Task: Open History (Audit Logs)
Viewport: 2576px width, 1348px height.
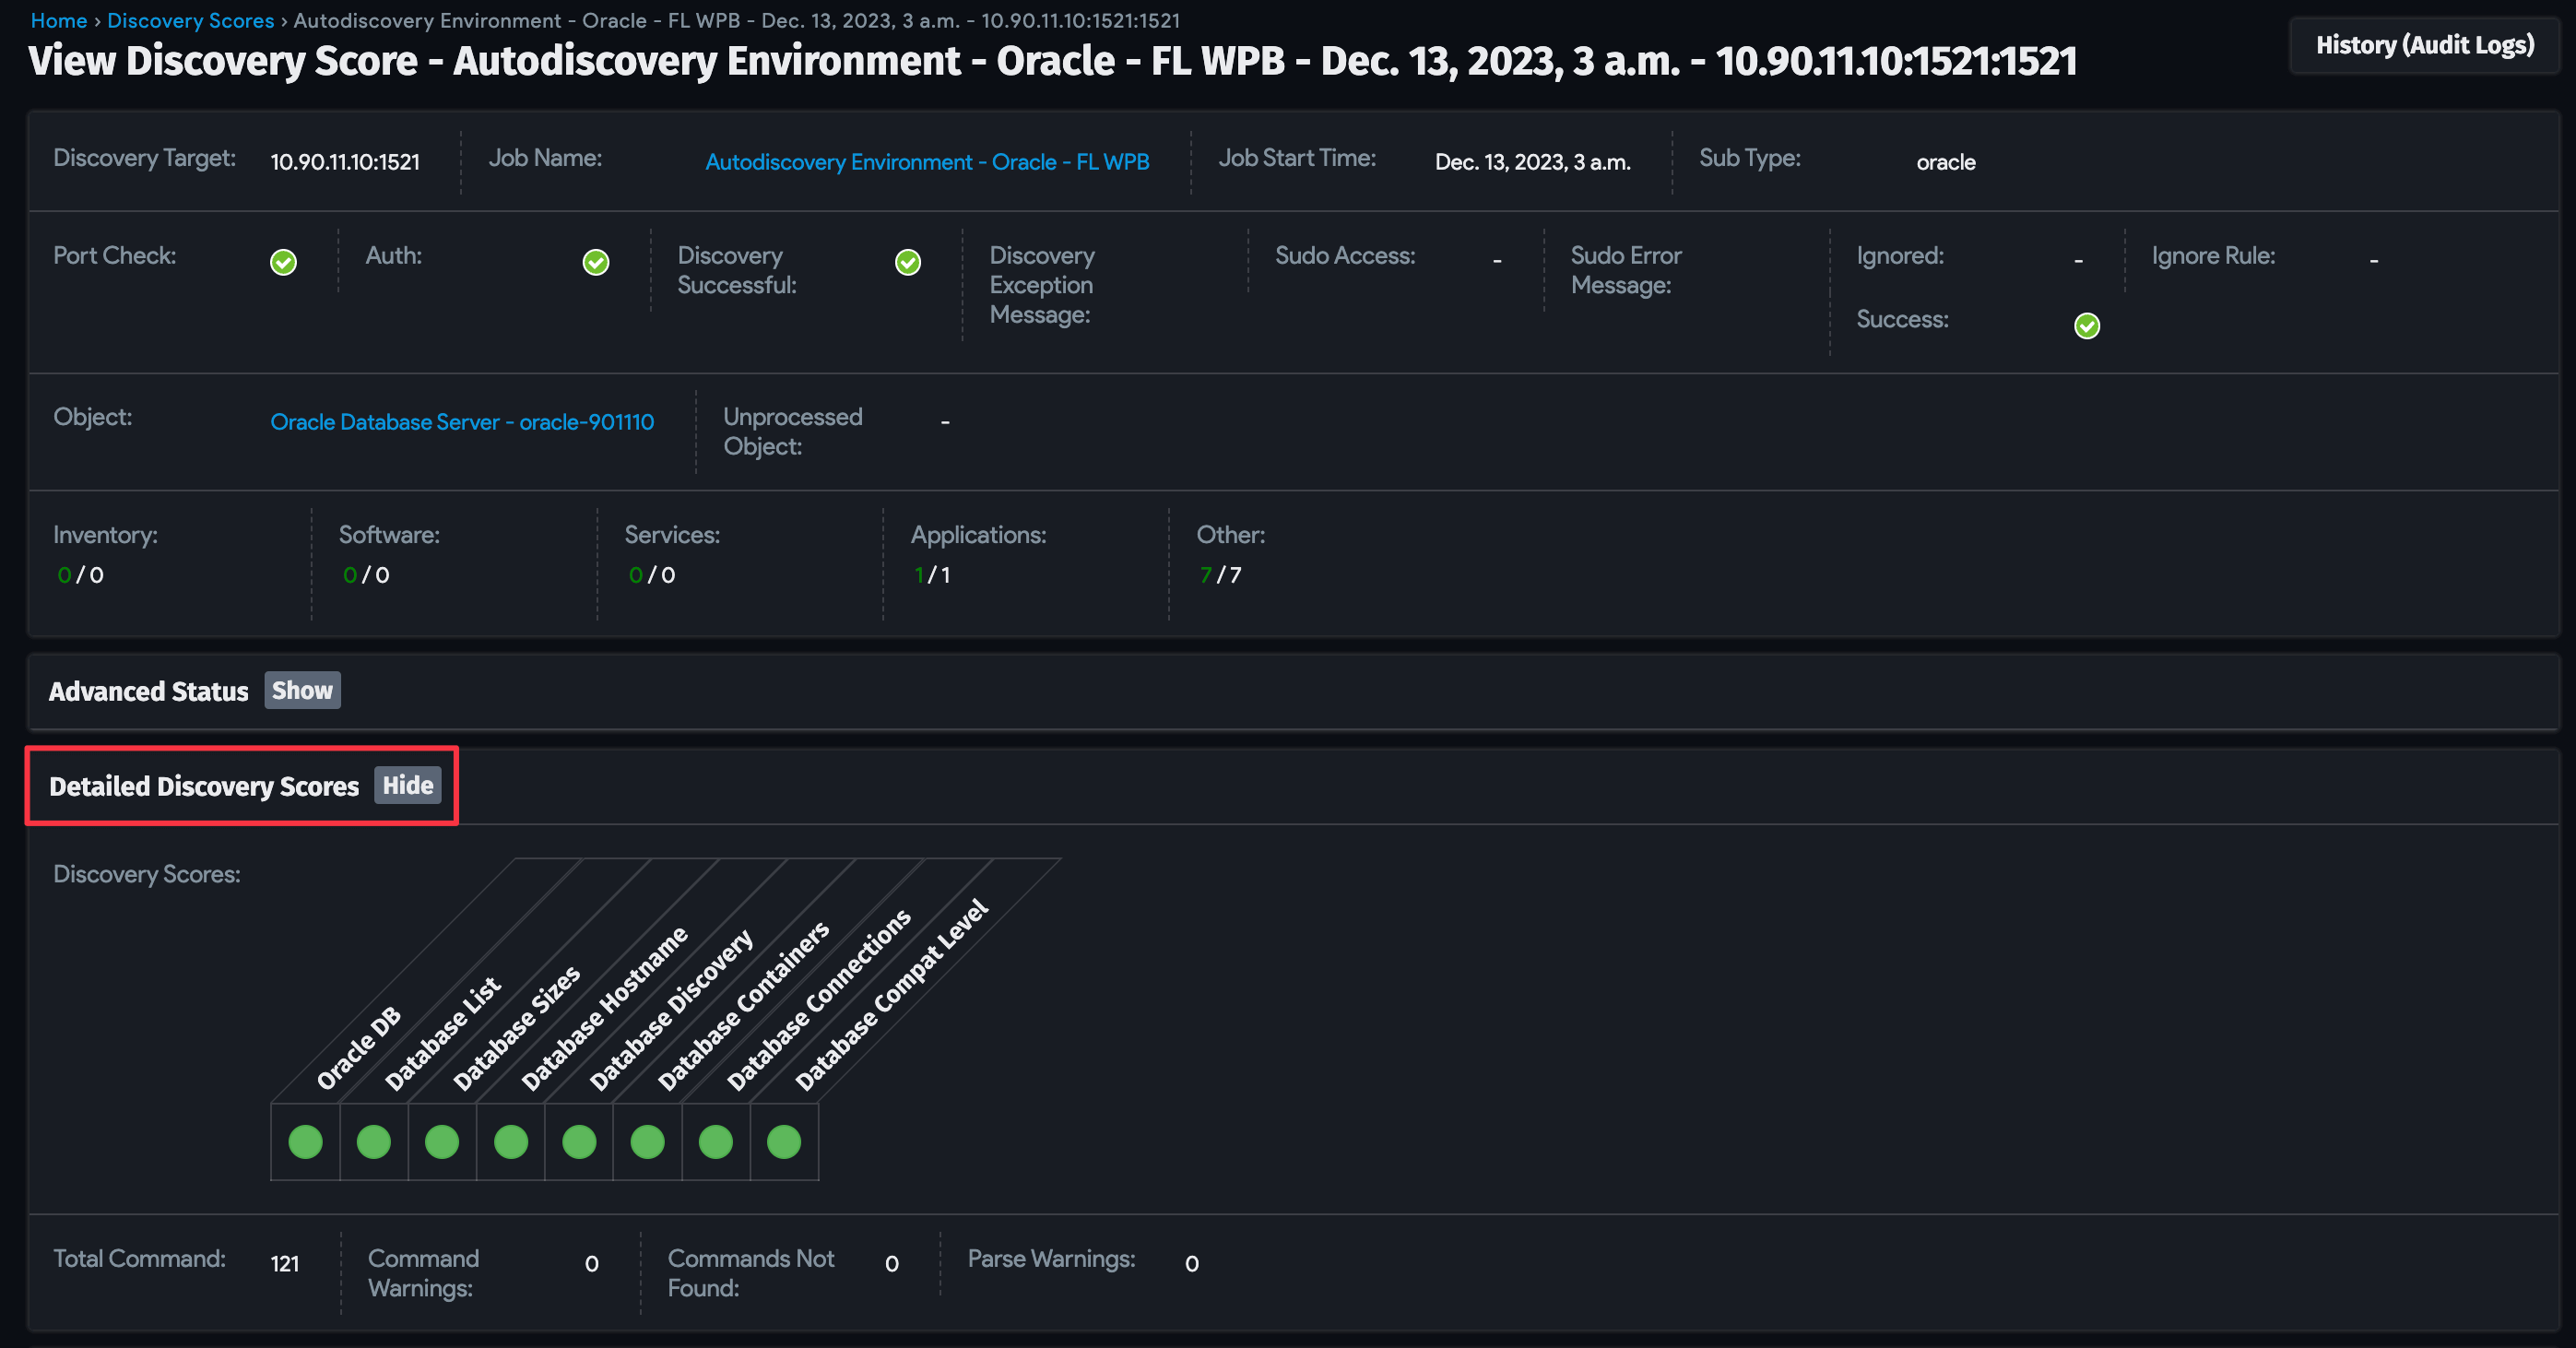Action: pos(2424,45)
